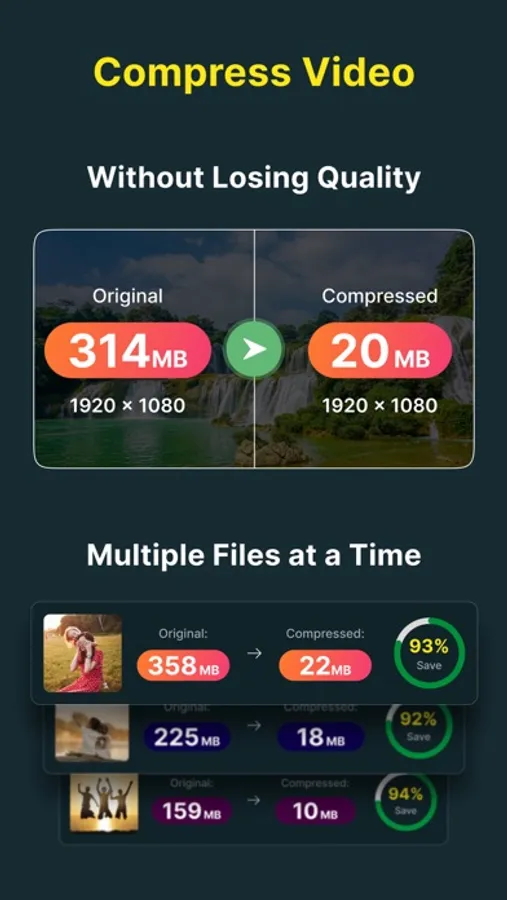
Task: Click the Compress Video yellow heading
Action: click(x=254, y=73)
